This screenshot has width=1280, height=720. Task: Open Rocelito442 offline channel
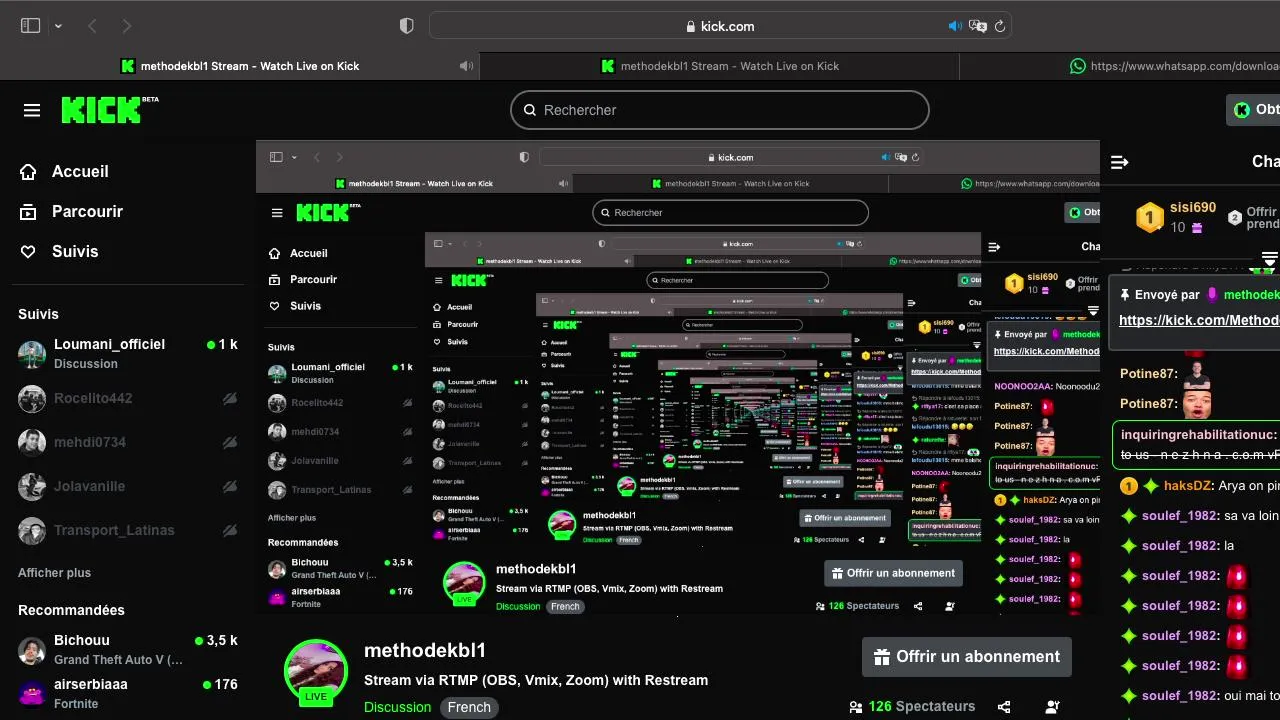click(128, 398)
